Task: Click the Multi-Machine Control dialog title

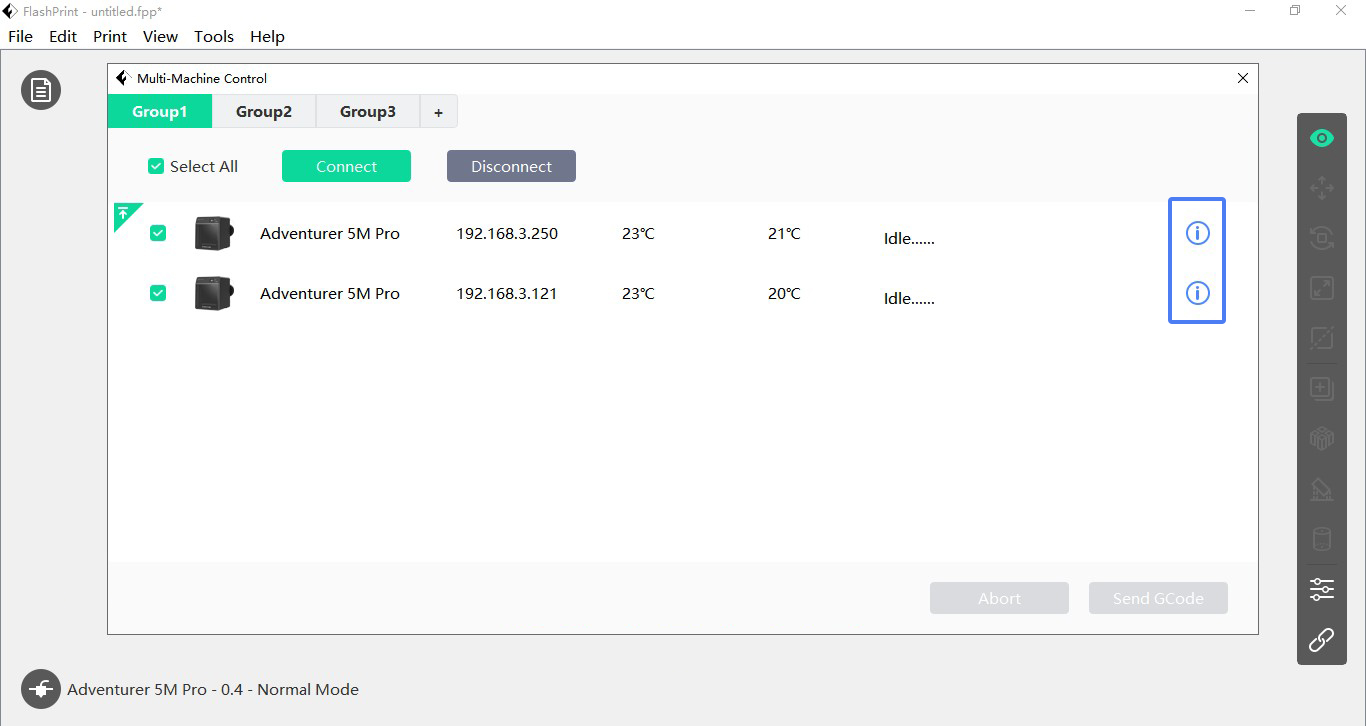Action: click(202, 78)
